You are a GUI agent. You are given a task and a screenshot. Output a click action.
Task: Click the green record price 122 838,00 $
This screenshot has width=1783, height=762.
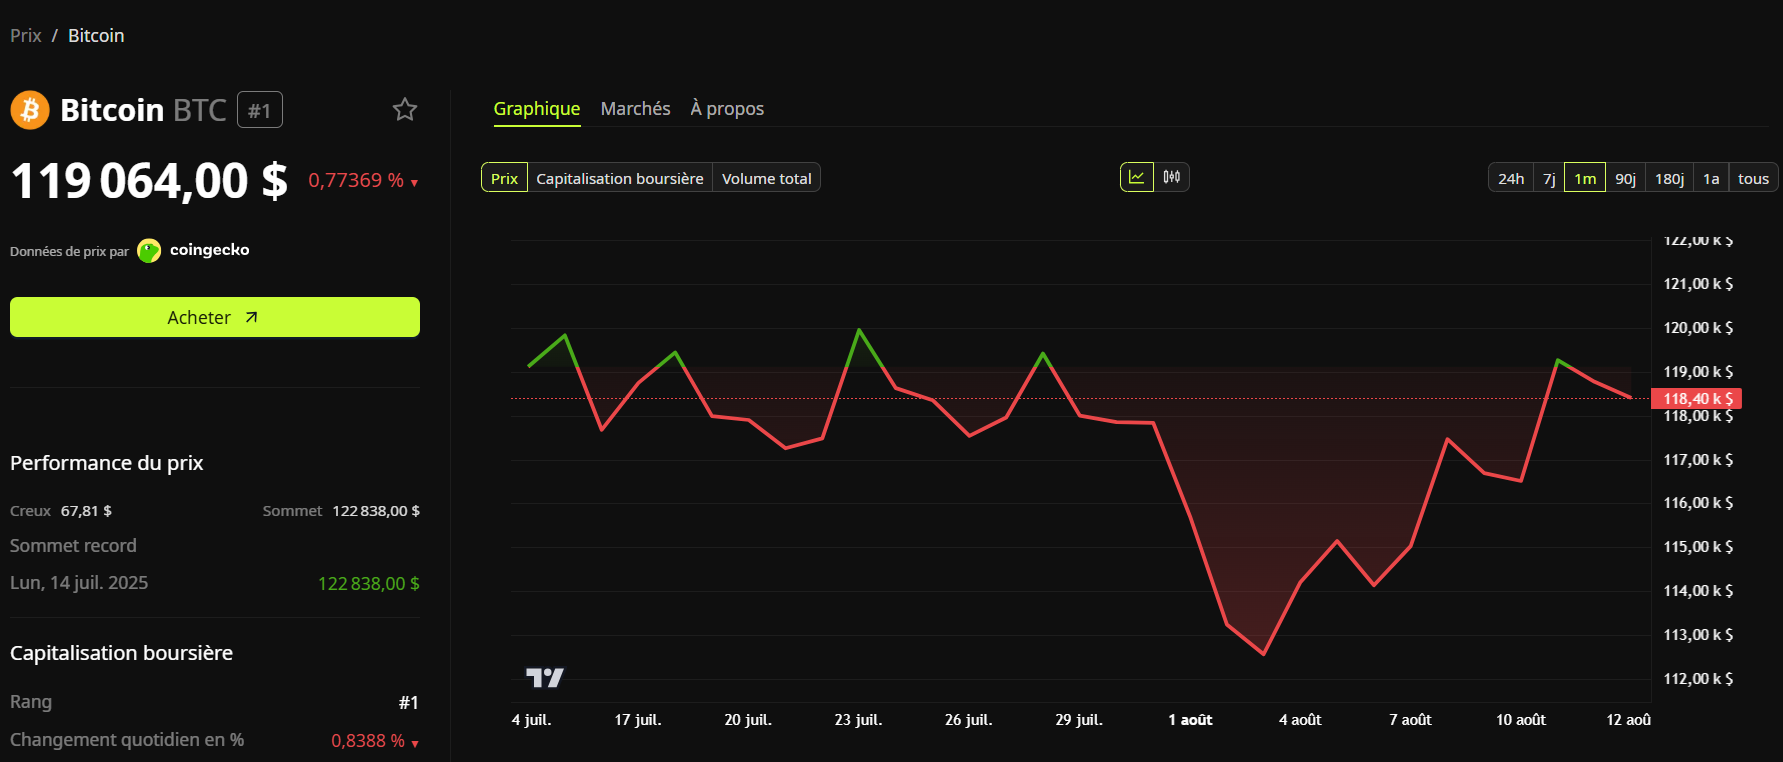pyautogui.click(x=369, y=583)
